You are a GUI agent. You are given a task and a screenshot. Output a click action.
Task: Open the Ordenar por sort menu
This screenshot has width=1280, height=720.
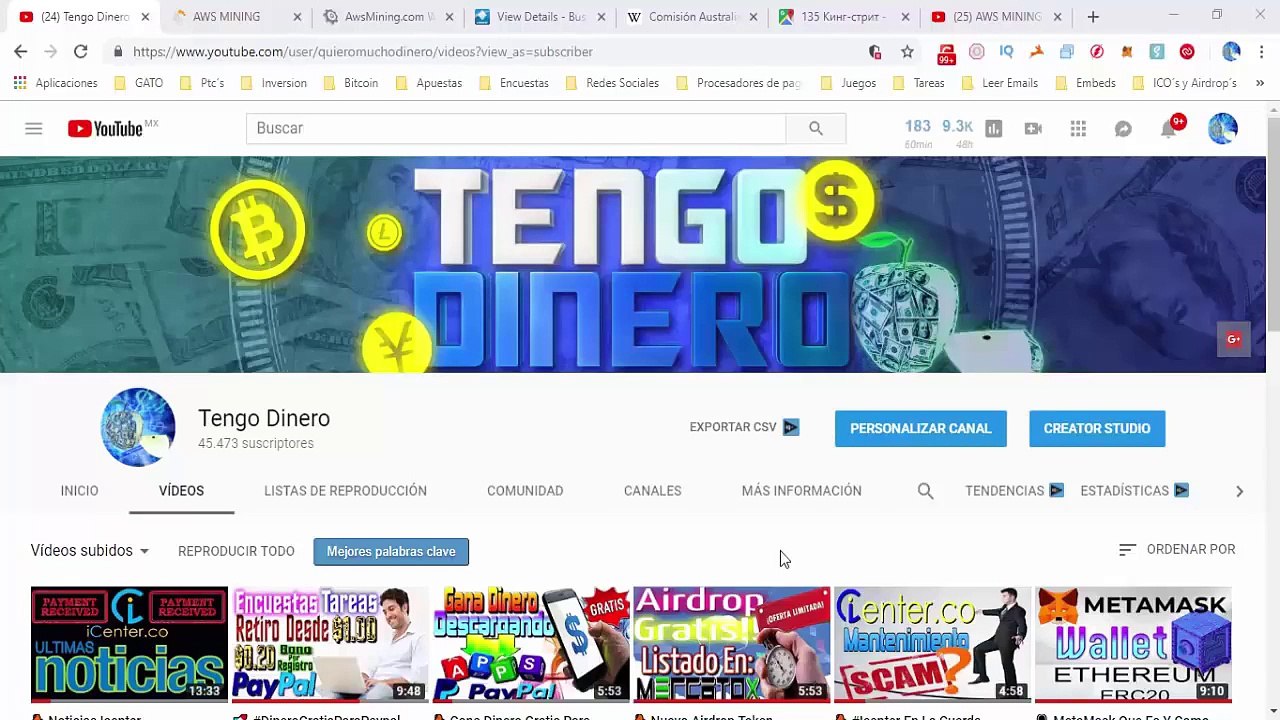1177,549
